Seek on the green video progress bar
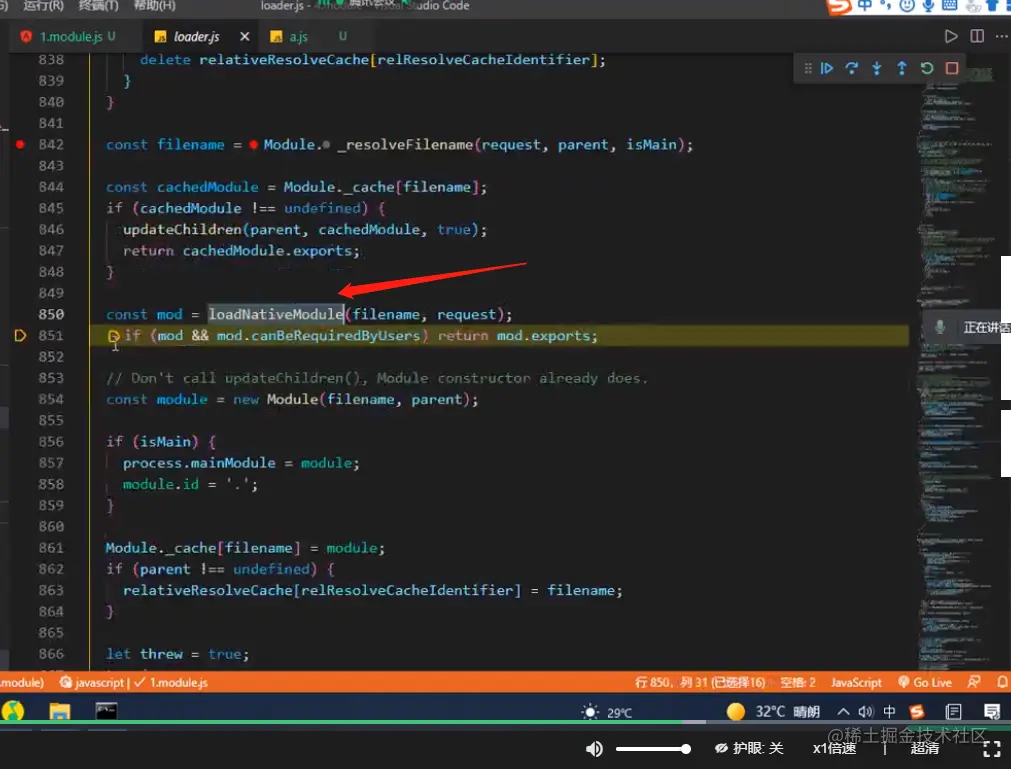Screen dimensions: 1011x769 point(506,723)
